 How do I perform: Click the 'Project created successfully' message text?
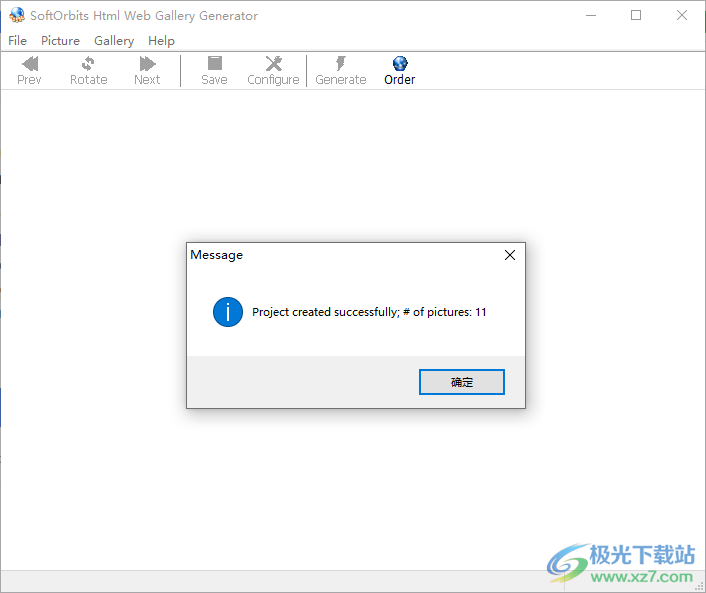click(369, 312)
